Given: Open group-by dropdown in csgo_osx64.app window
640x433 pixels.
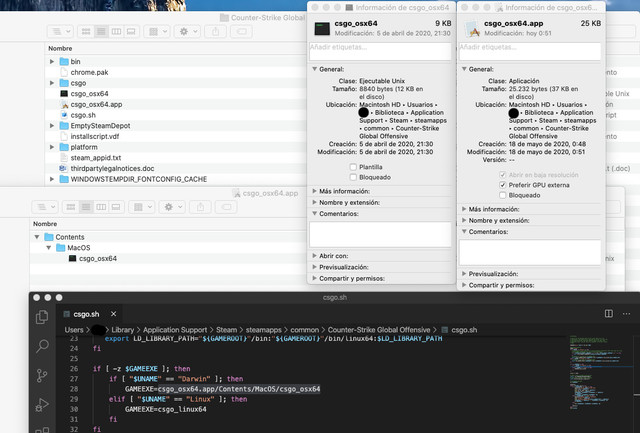Looking at the screenshot, I should coord(142,207).
